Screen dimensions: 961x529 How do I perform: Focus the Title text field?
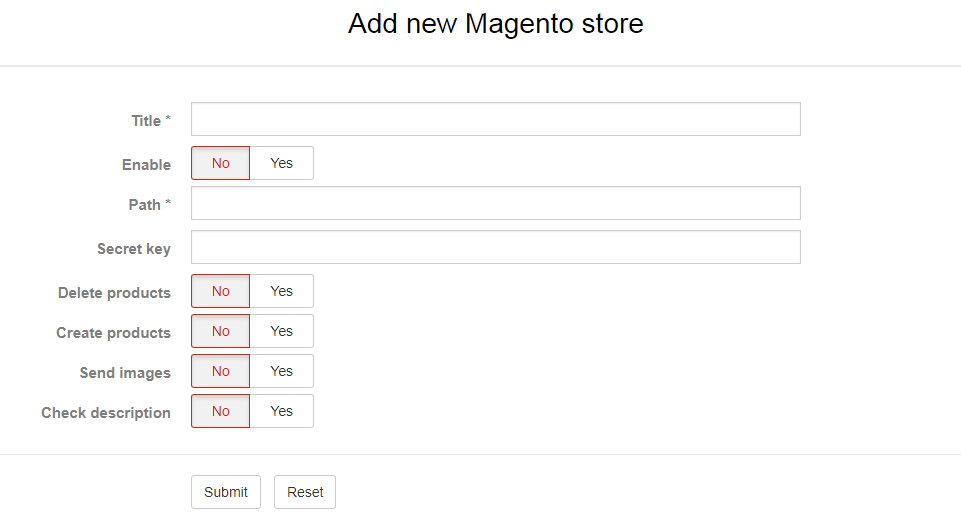pos(496,119)
